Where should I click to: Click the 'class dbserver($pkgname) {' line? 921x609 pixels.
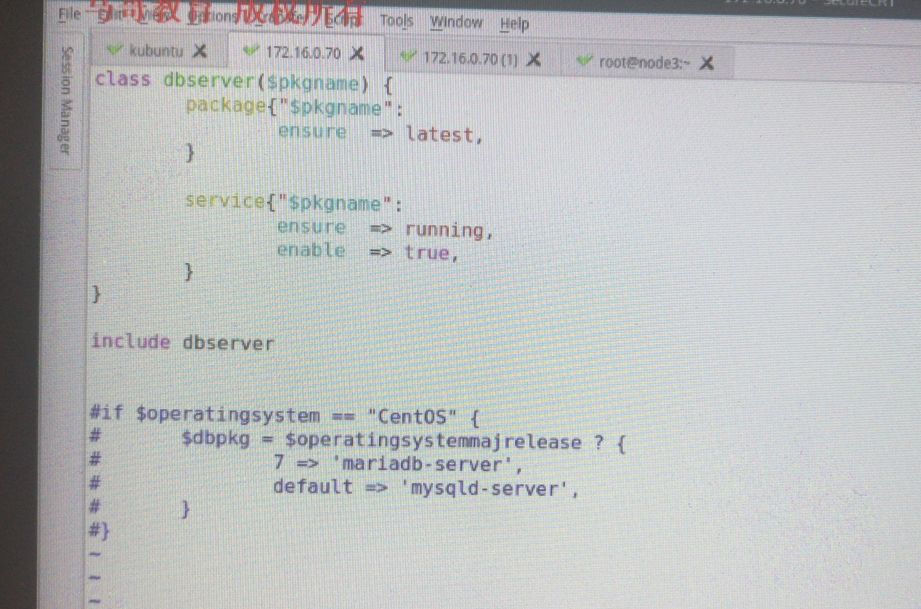pos(243,82)
